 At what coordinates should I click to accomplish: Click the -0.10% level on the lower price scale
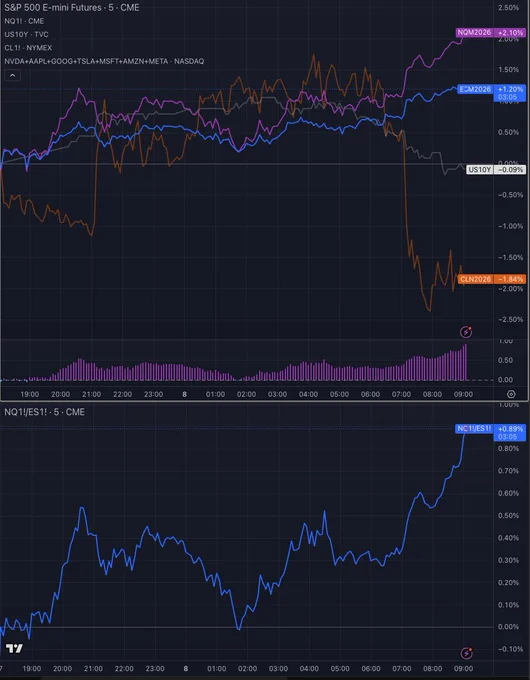point(510,649)
